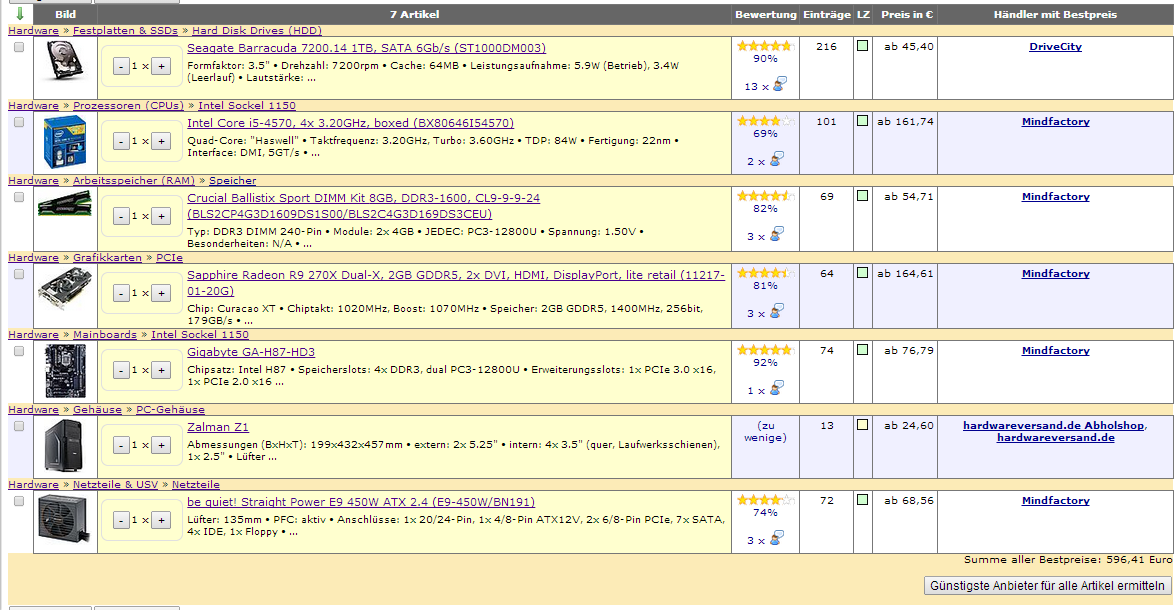Screen dimensions: 1175x610
Task: Click star rating of Crucial Ballistix kit
Action: click(765, 196)
